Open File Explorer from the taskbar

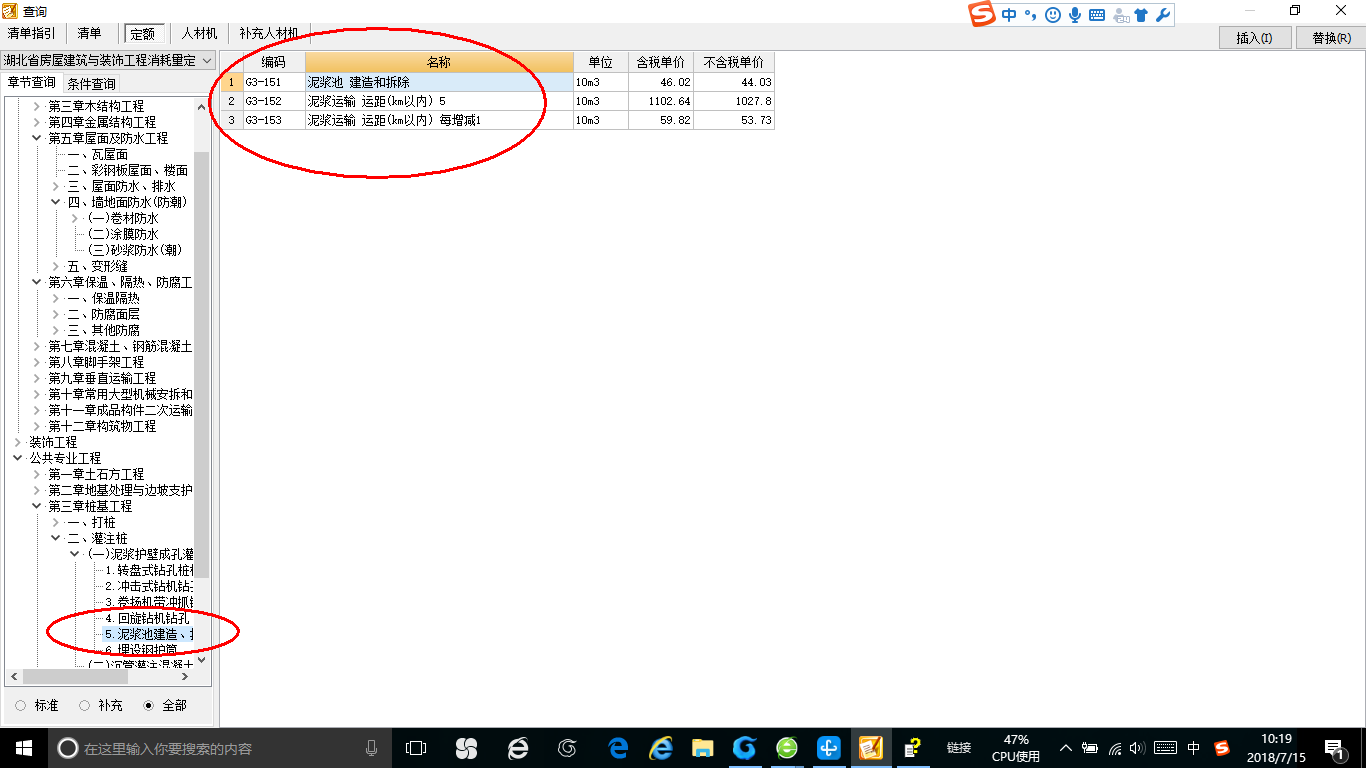coord(703,748)
